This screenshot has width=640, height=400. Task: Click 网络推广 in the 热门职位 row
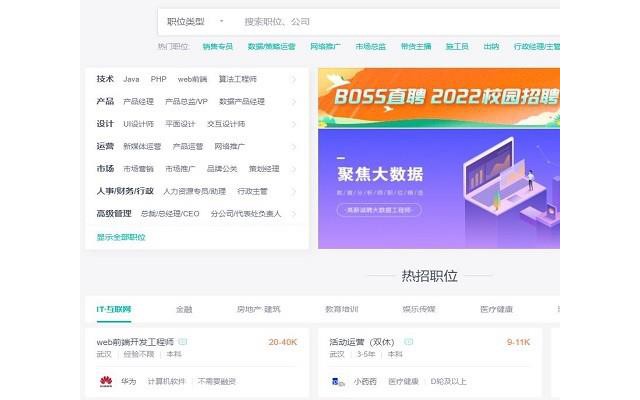(x=325, y=47)
